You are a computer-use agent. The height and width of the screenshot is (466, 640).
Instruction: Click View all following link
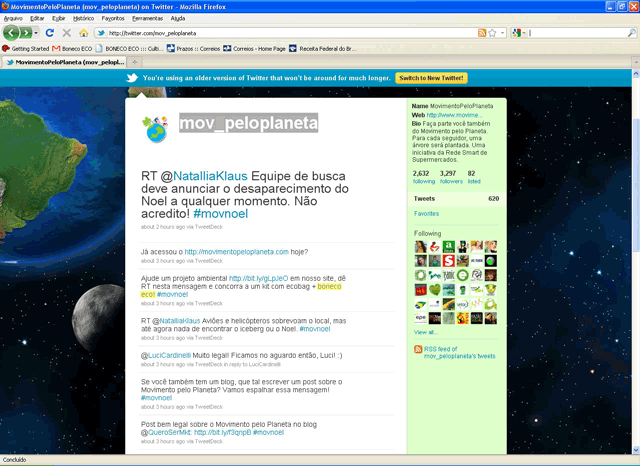(x=426, y=332)
